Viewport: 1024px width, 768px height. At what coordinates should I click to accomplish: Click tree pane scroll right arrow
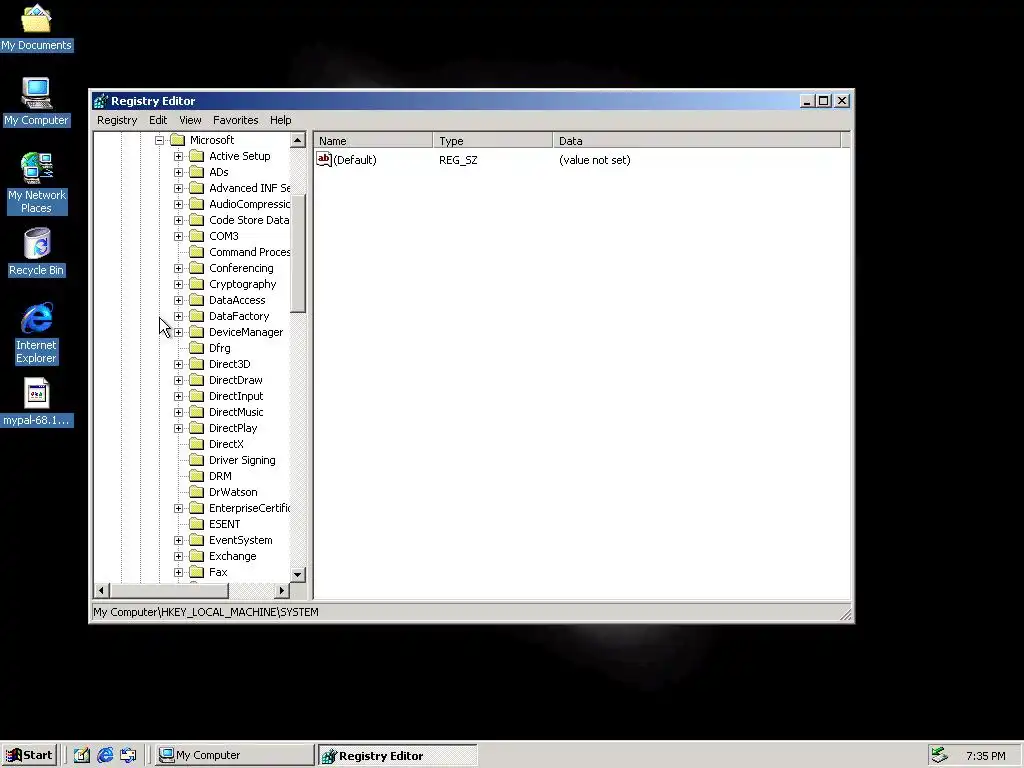tap(281, 590)
